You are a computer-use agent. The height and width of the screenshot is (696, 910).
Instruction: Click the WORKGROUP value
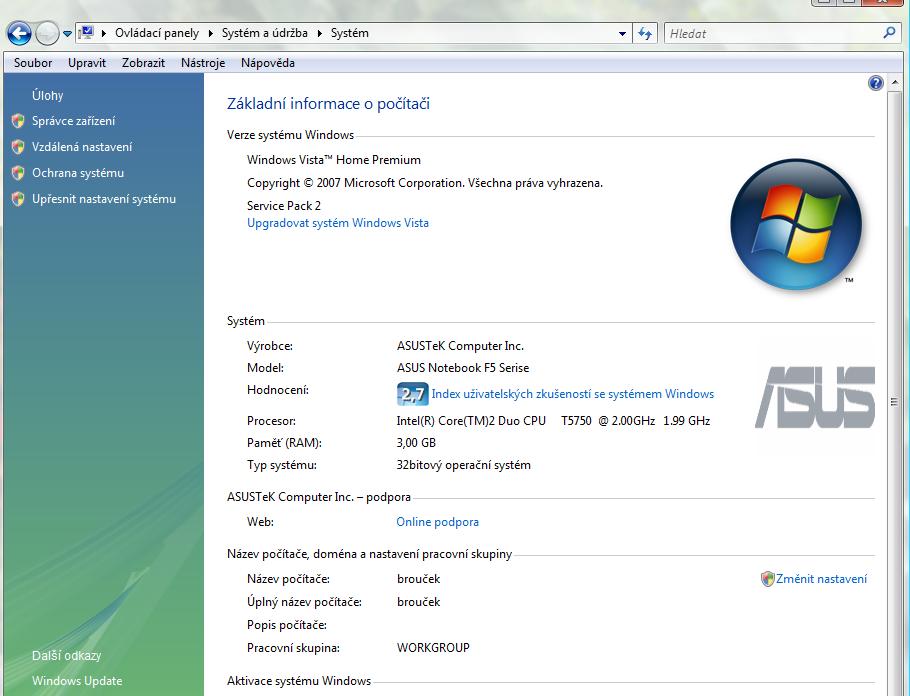(x=433, y=648)
